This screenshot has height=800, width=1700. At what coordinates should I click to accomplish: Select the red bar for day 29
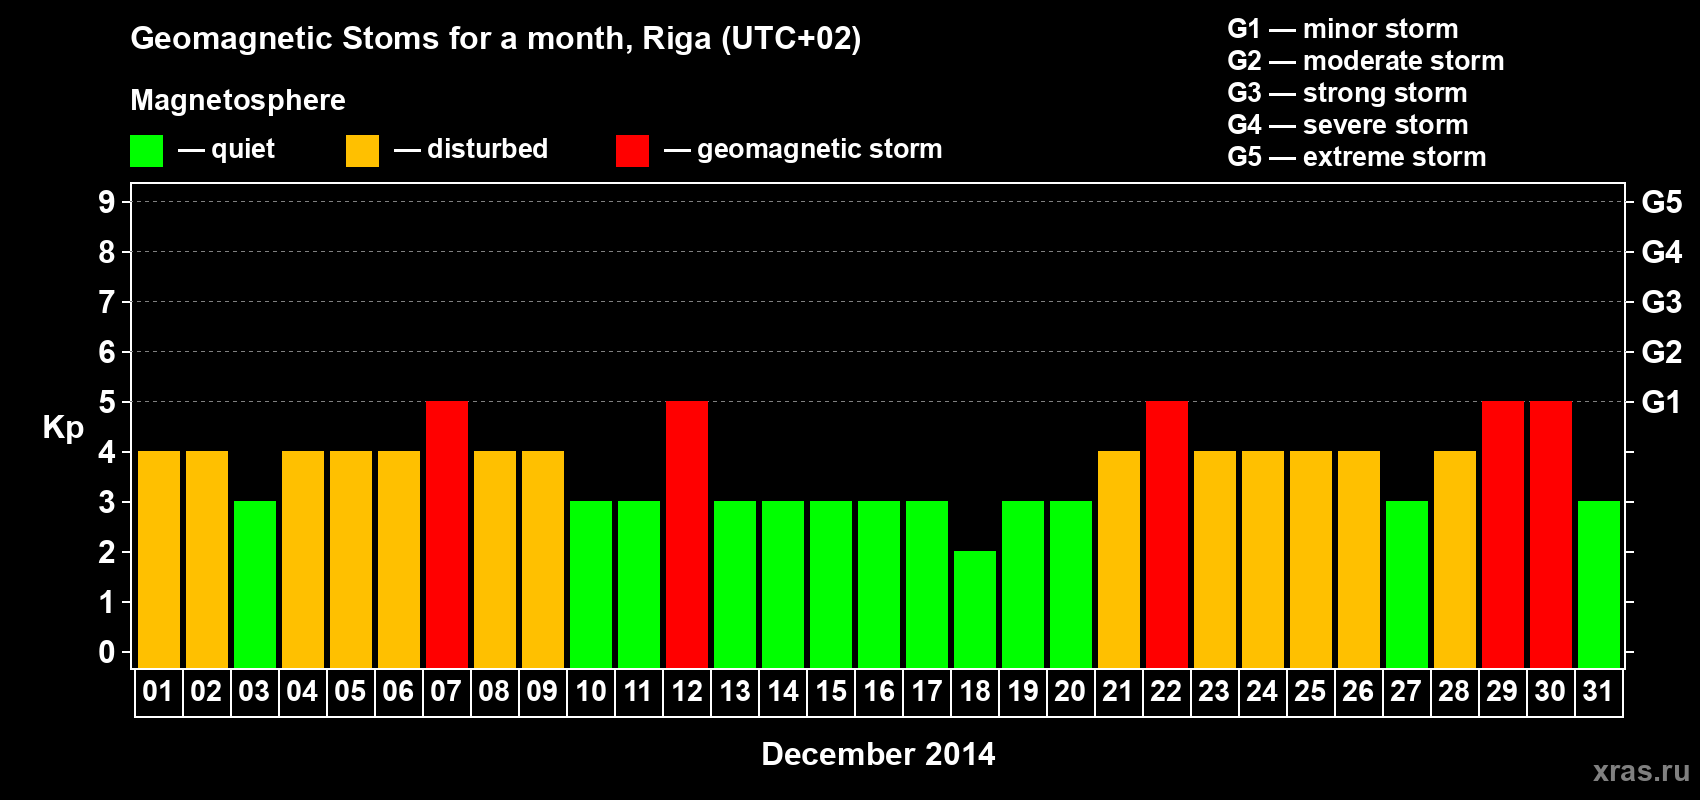(1503, 534)
